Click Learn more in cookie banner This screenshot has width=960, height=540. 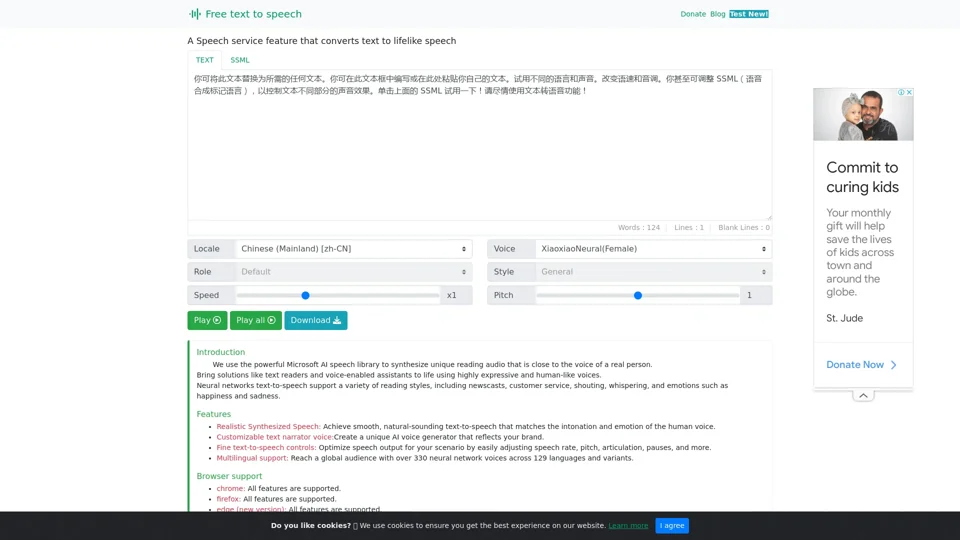point(628,525)
